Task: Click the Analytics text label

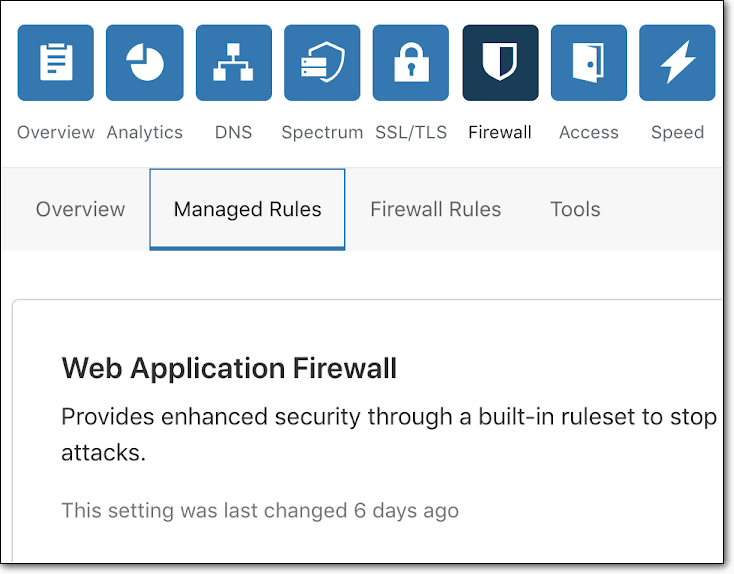Action: point(145,132)
